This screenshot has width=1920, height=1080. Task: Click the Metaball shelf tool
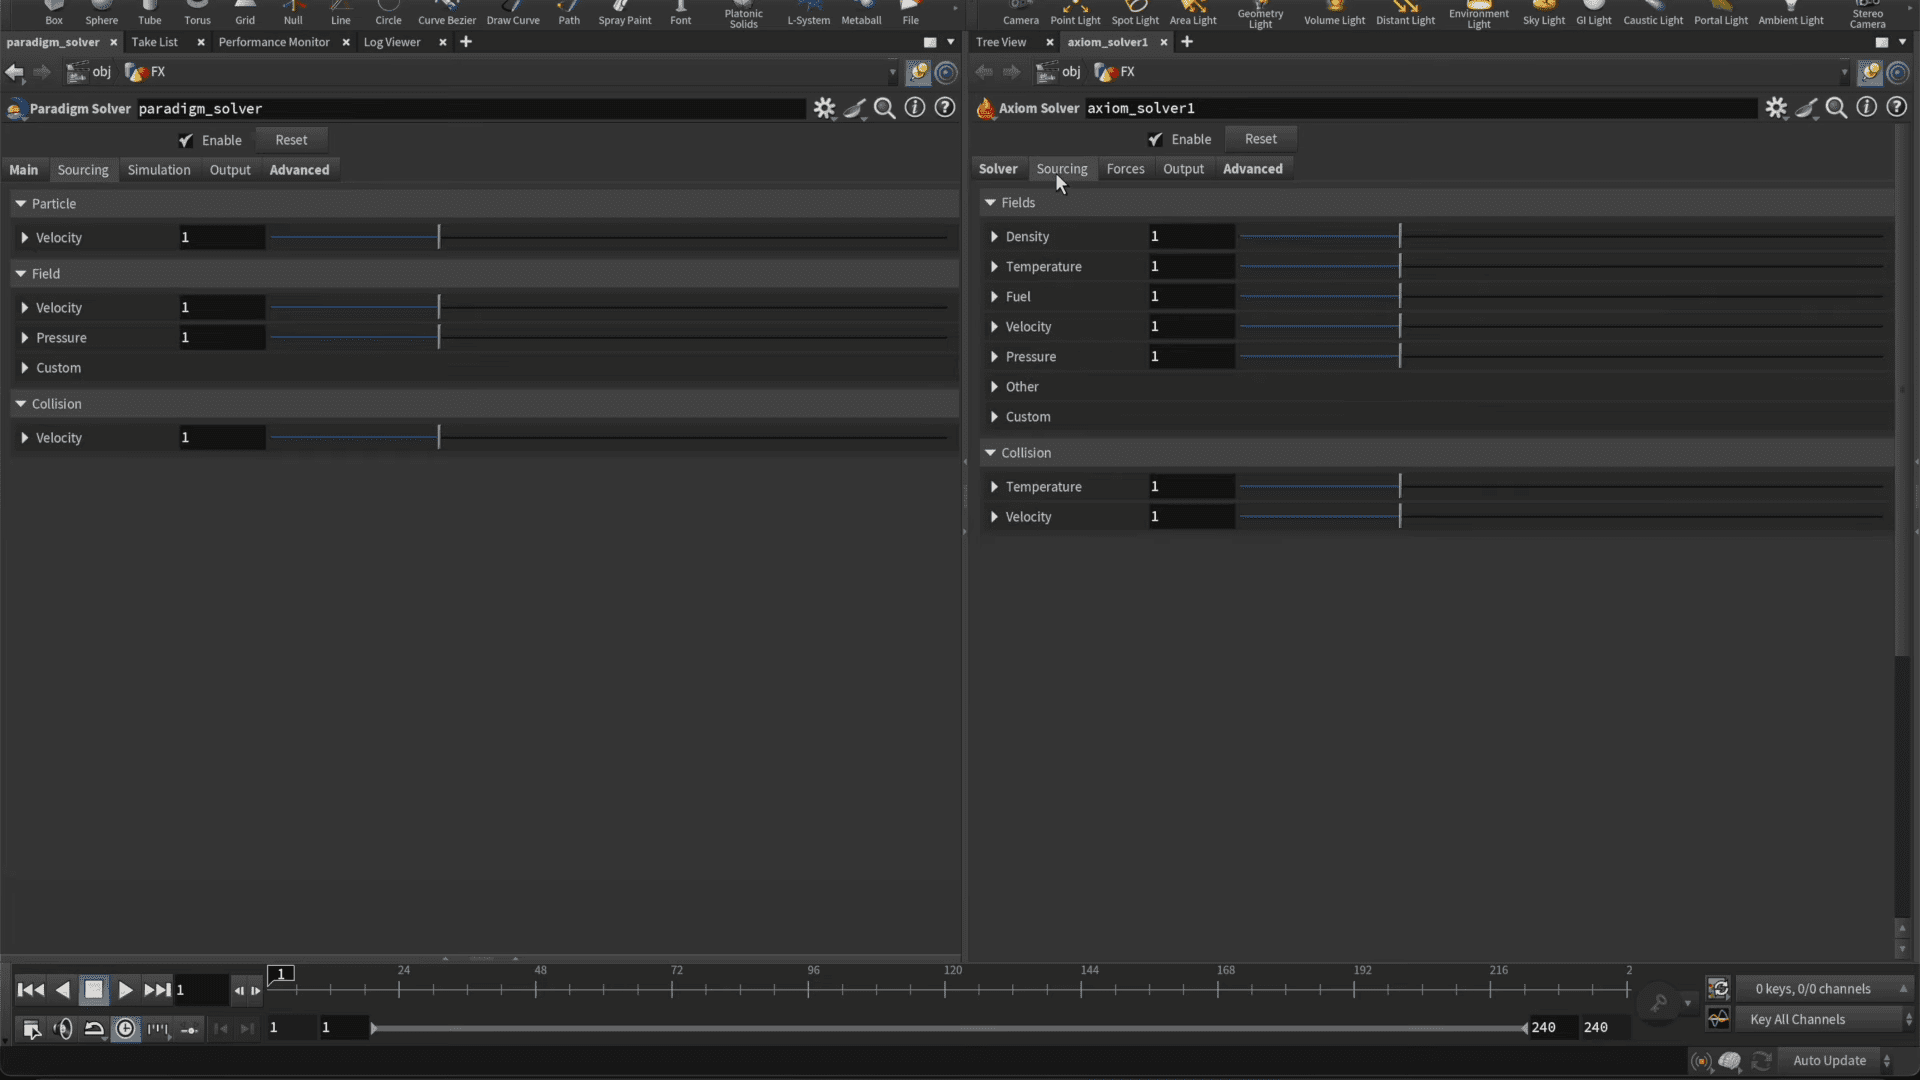pyautogui.click(x=861, y=13)
